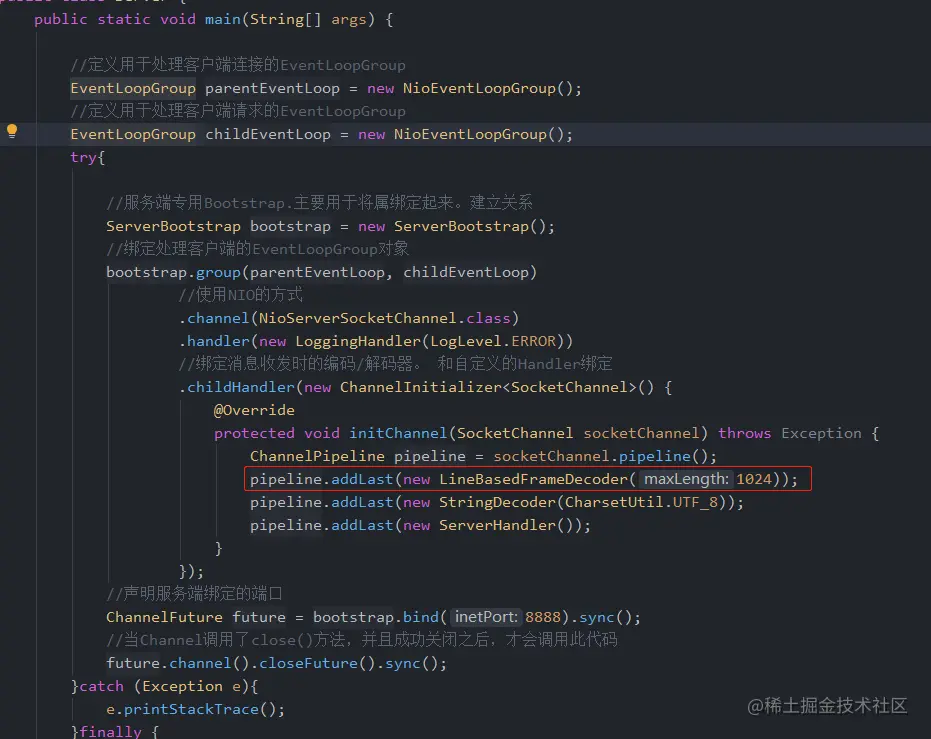Image resolution: width=931 pixels, height=739 pixels.
Task: Click "childEventLoop" in its declaration line
Action: [268, 135]
